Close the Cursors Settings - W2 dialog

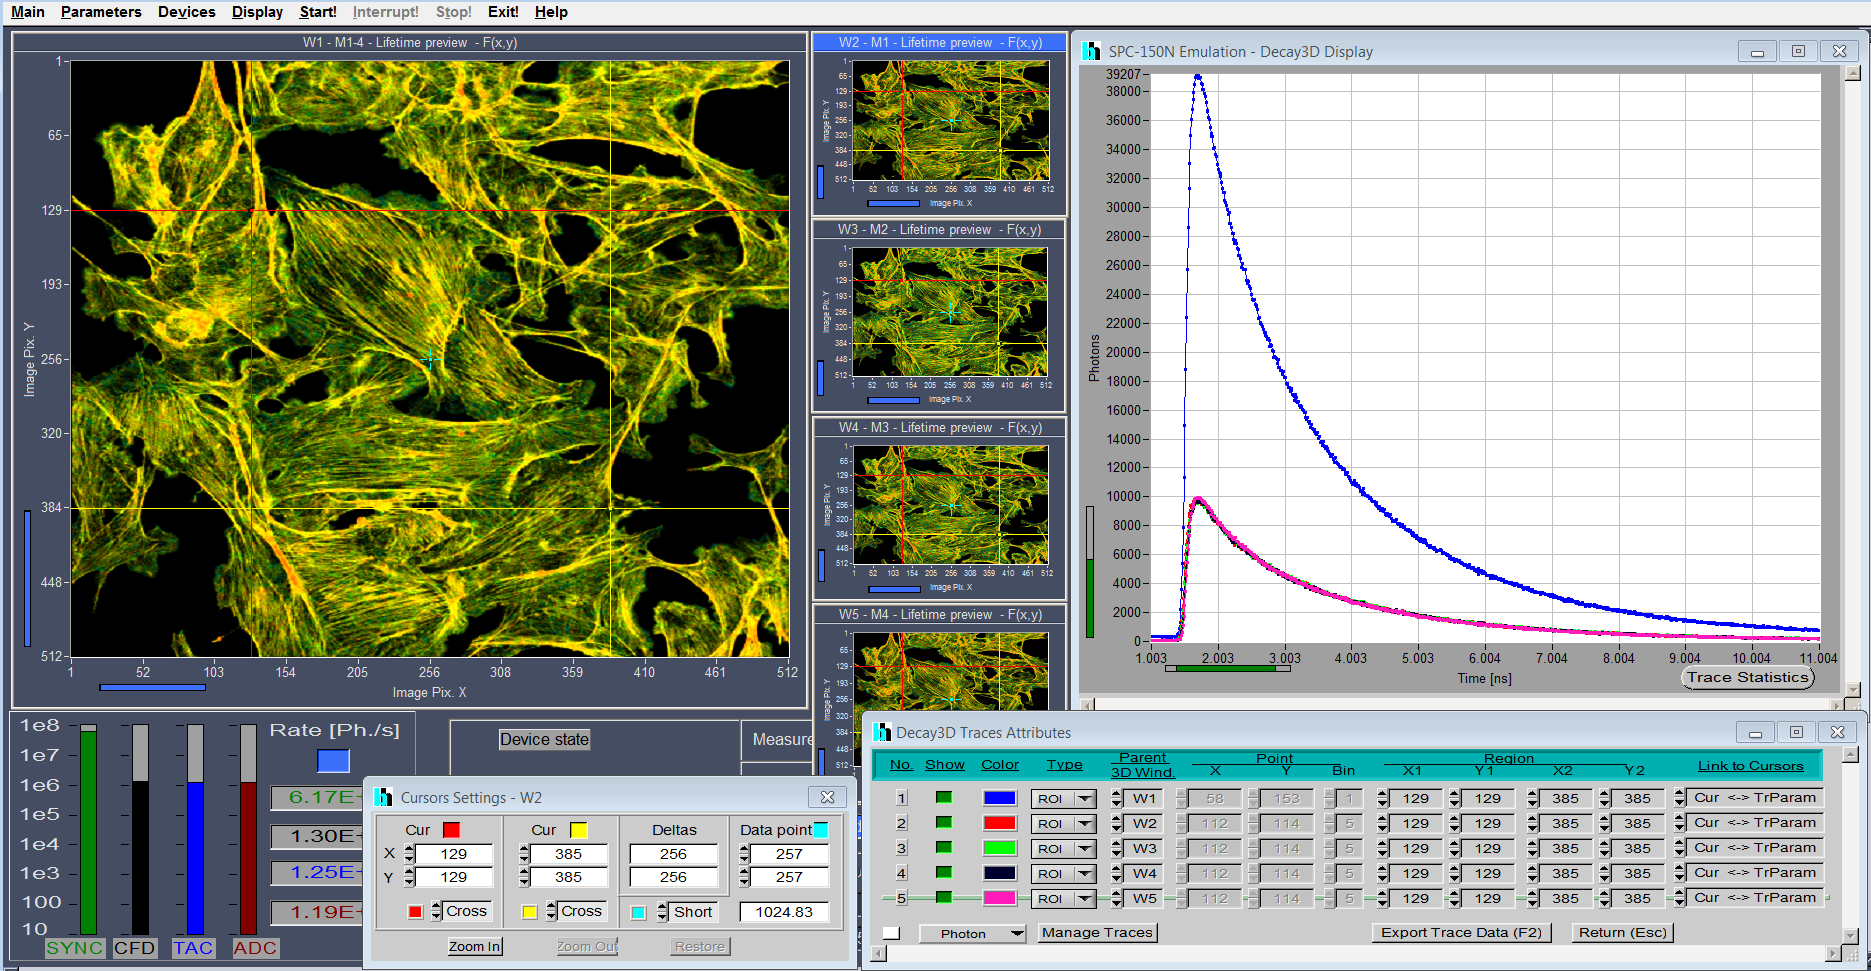[827, 797]
